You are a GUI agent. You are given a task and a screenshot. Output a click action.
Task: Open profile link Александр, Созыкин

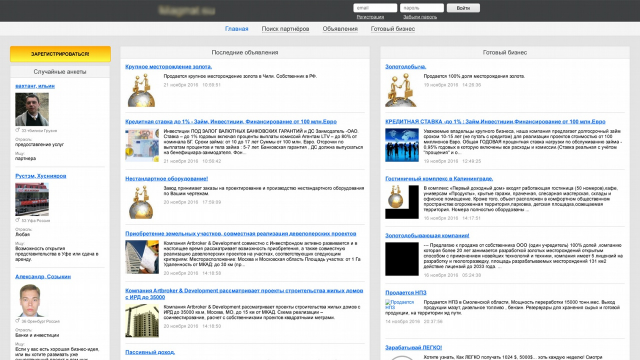click(43, 276)
